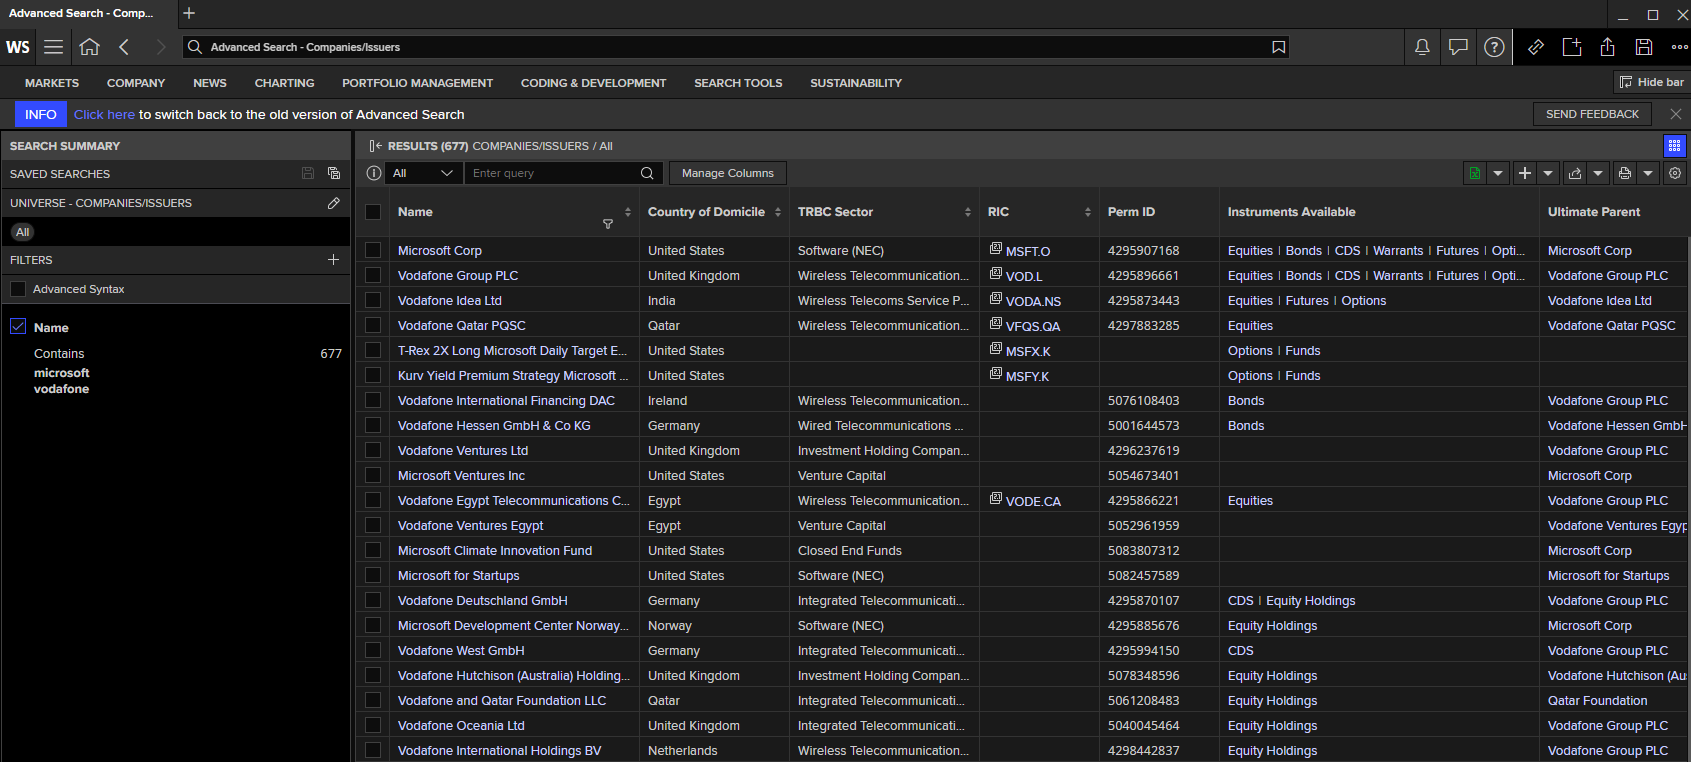Check the Vodafone Oceania Ltd row checkbox
1691x762 pixels.
tap(373, 725)
